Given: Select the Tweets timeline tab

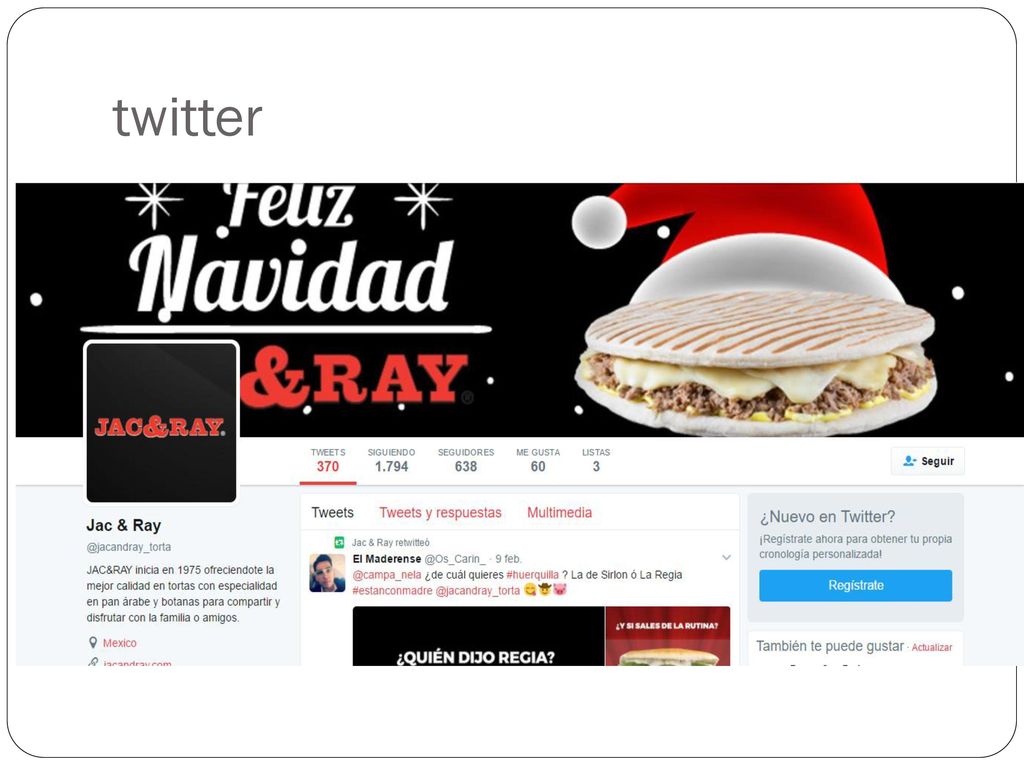Looking at the screenshot, I should (x=332, y=513).
